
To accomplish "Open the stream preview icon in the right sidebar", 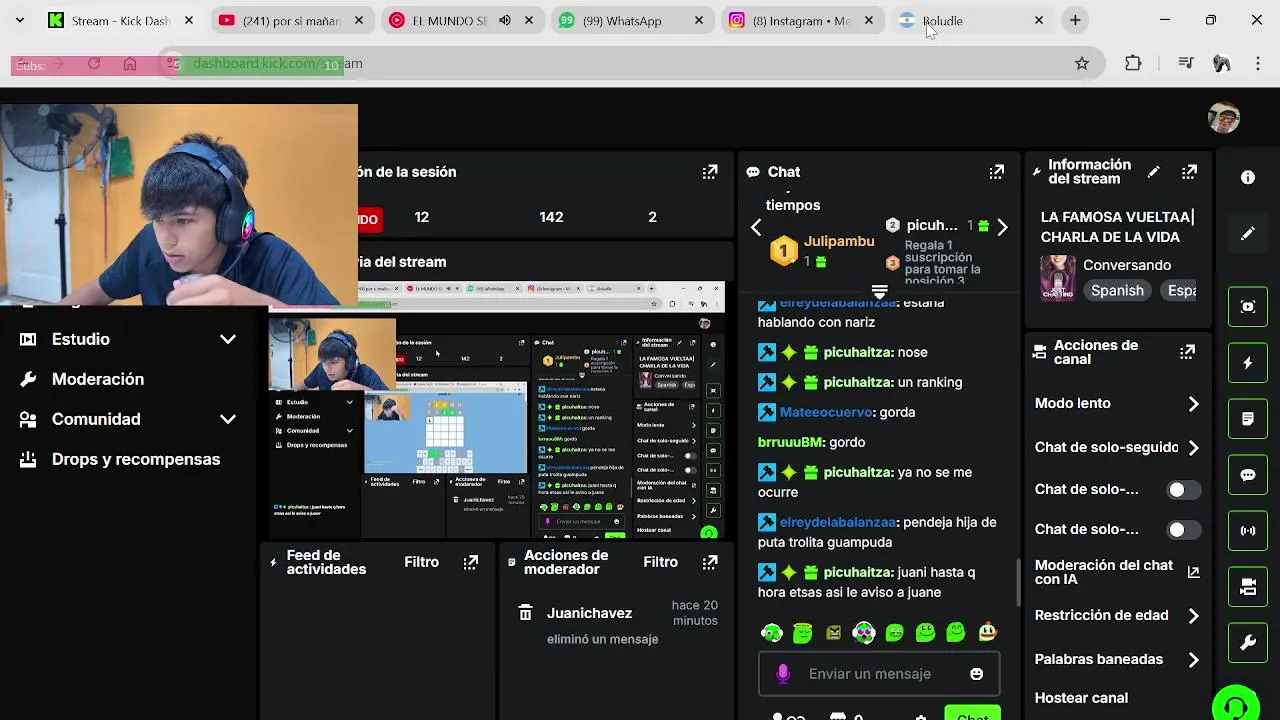I will (x=1248, y=307).
